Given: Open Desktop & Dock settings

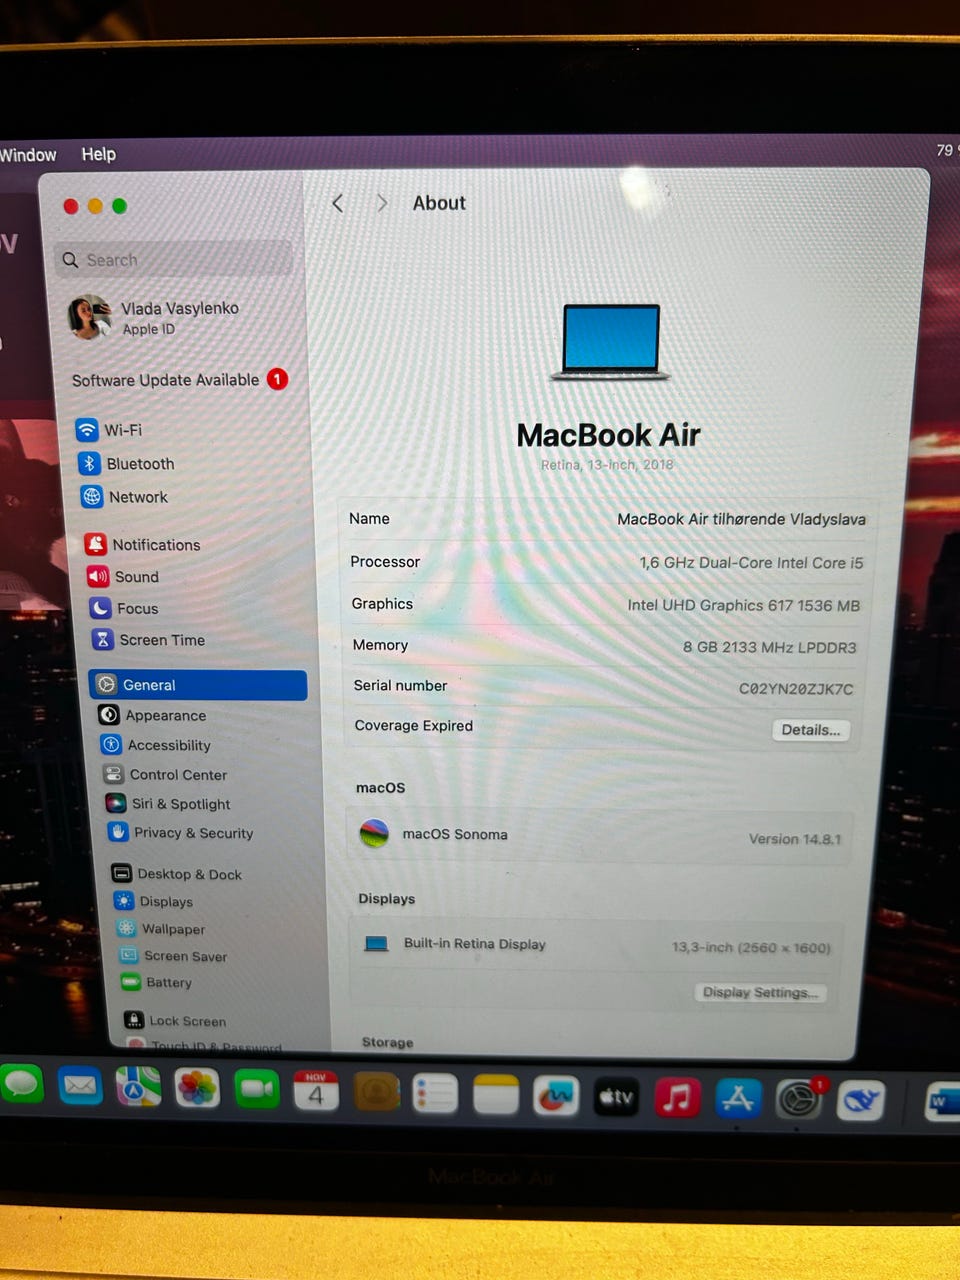Looking at the screenshot, I should tap(176, 874).
